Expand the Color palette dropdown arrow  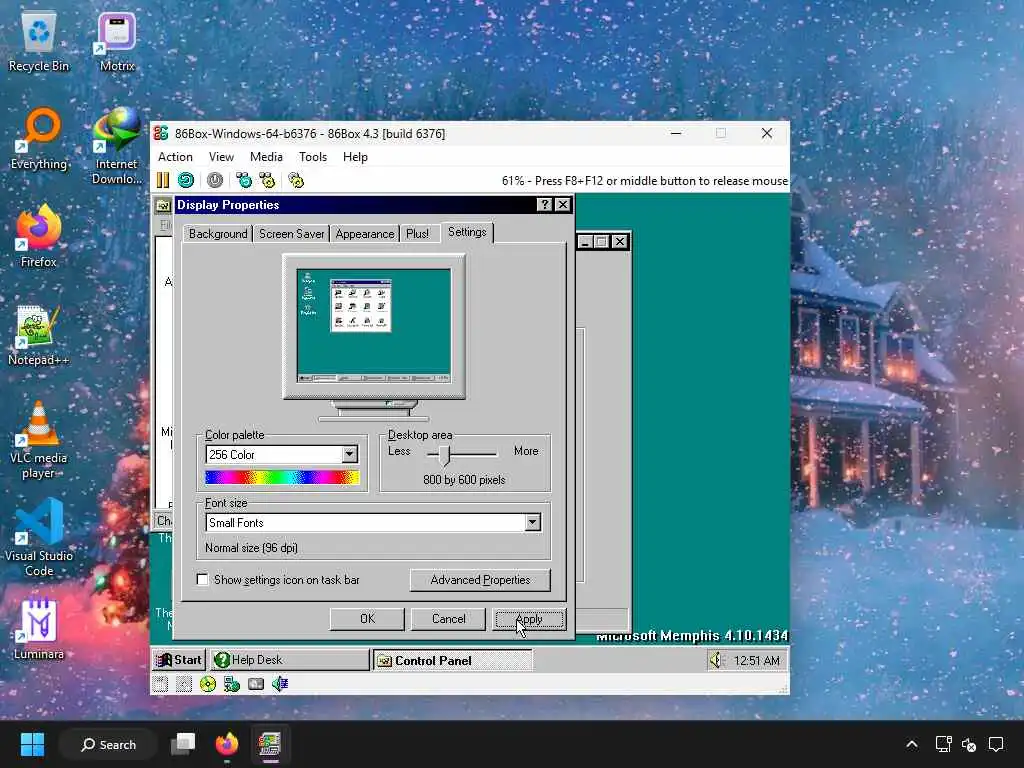349,455
